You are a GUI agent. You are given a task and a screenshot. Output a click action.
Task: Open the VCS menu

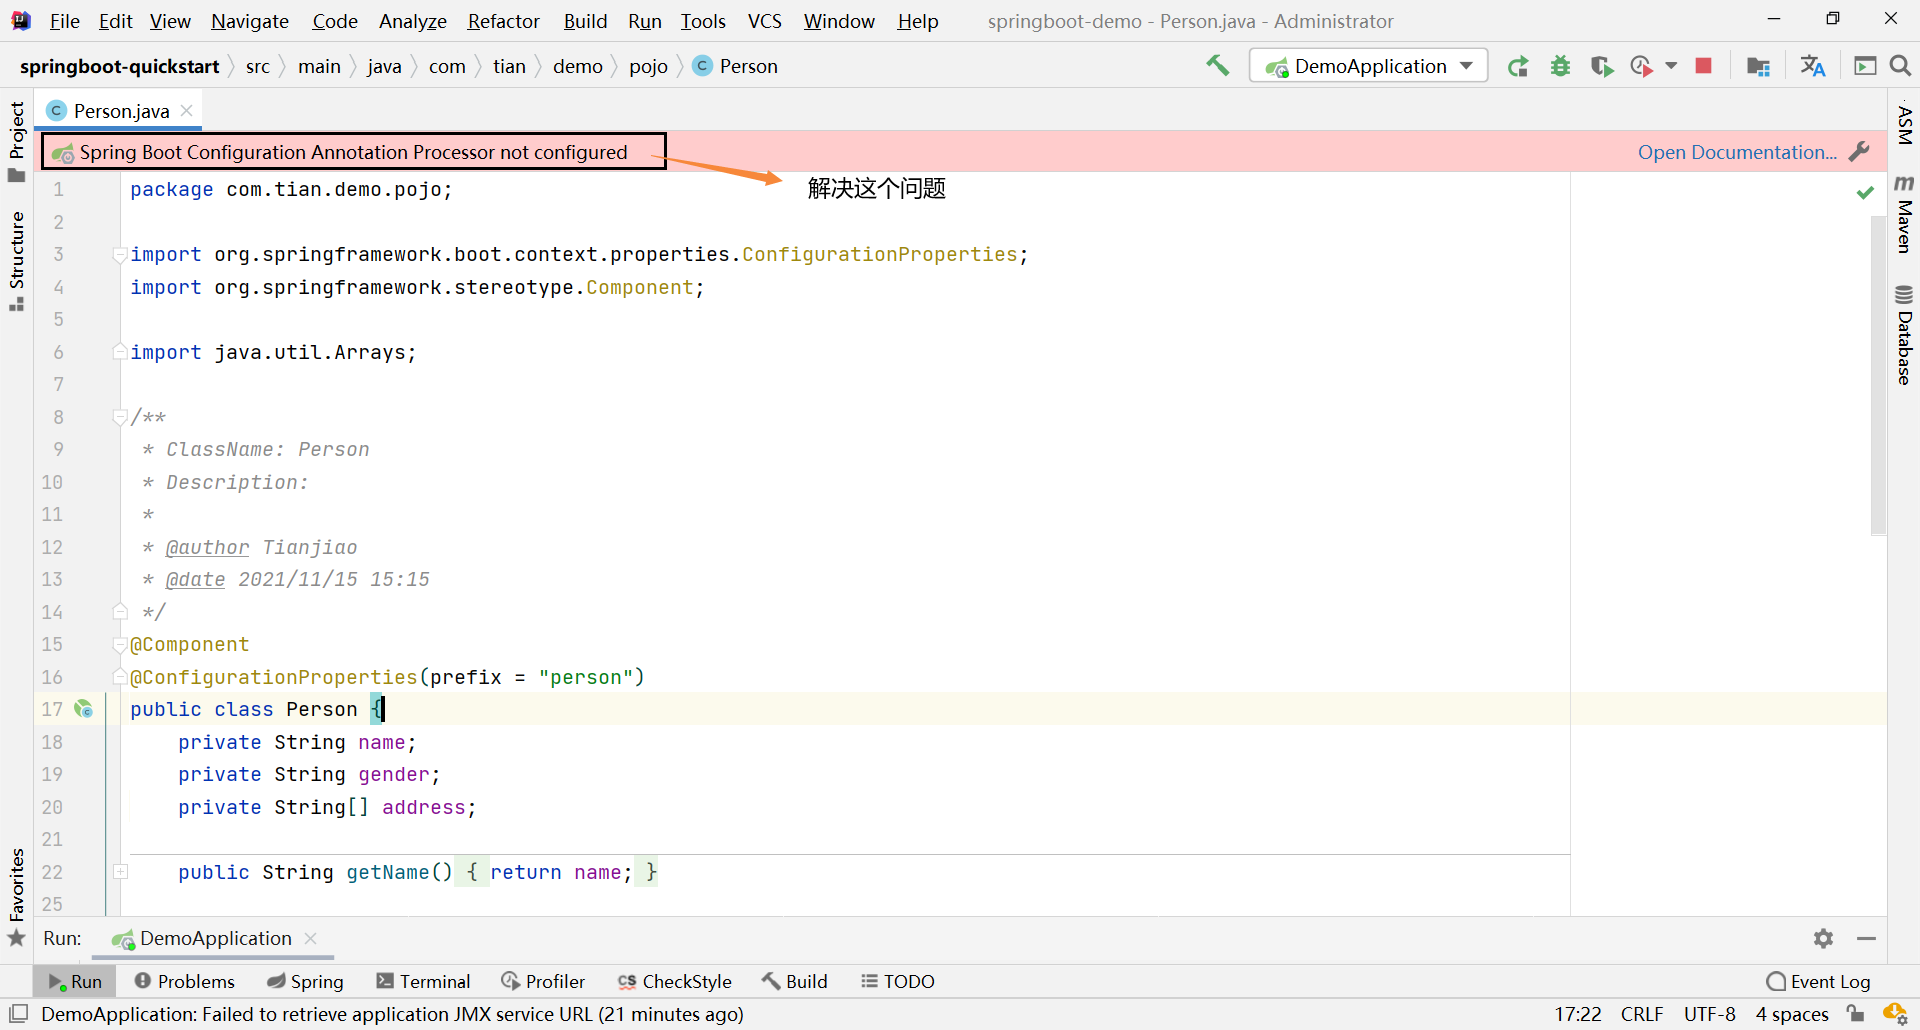tap(765, 21)
